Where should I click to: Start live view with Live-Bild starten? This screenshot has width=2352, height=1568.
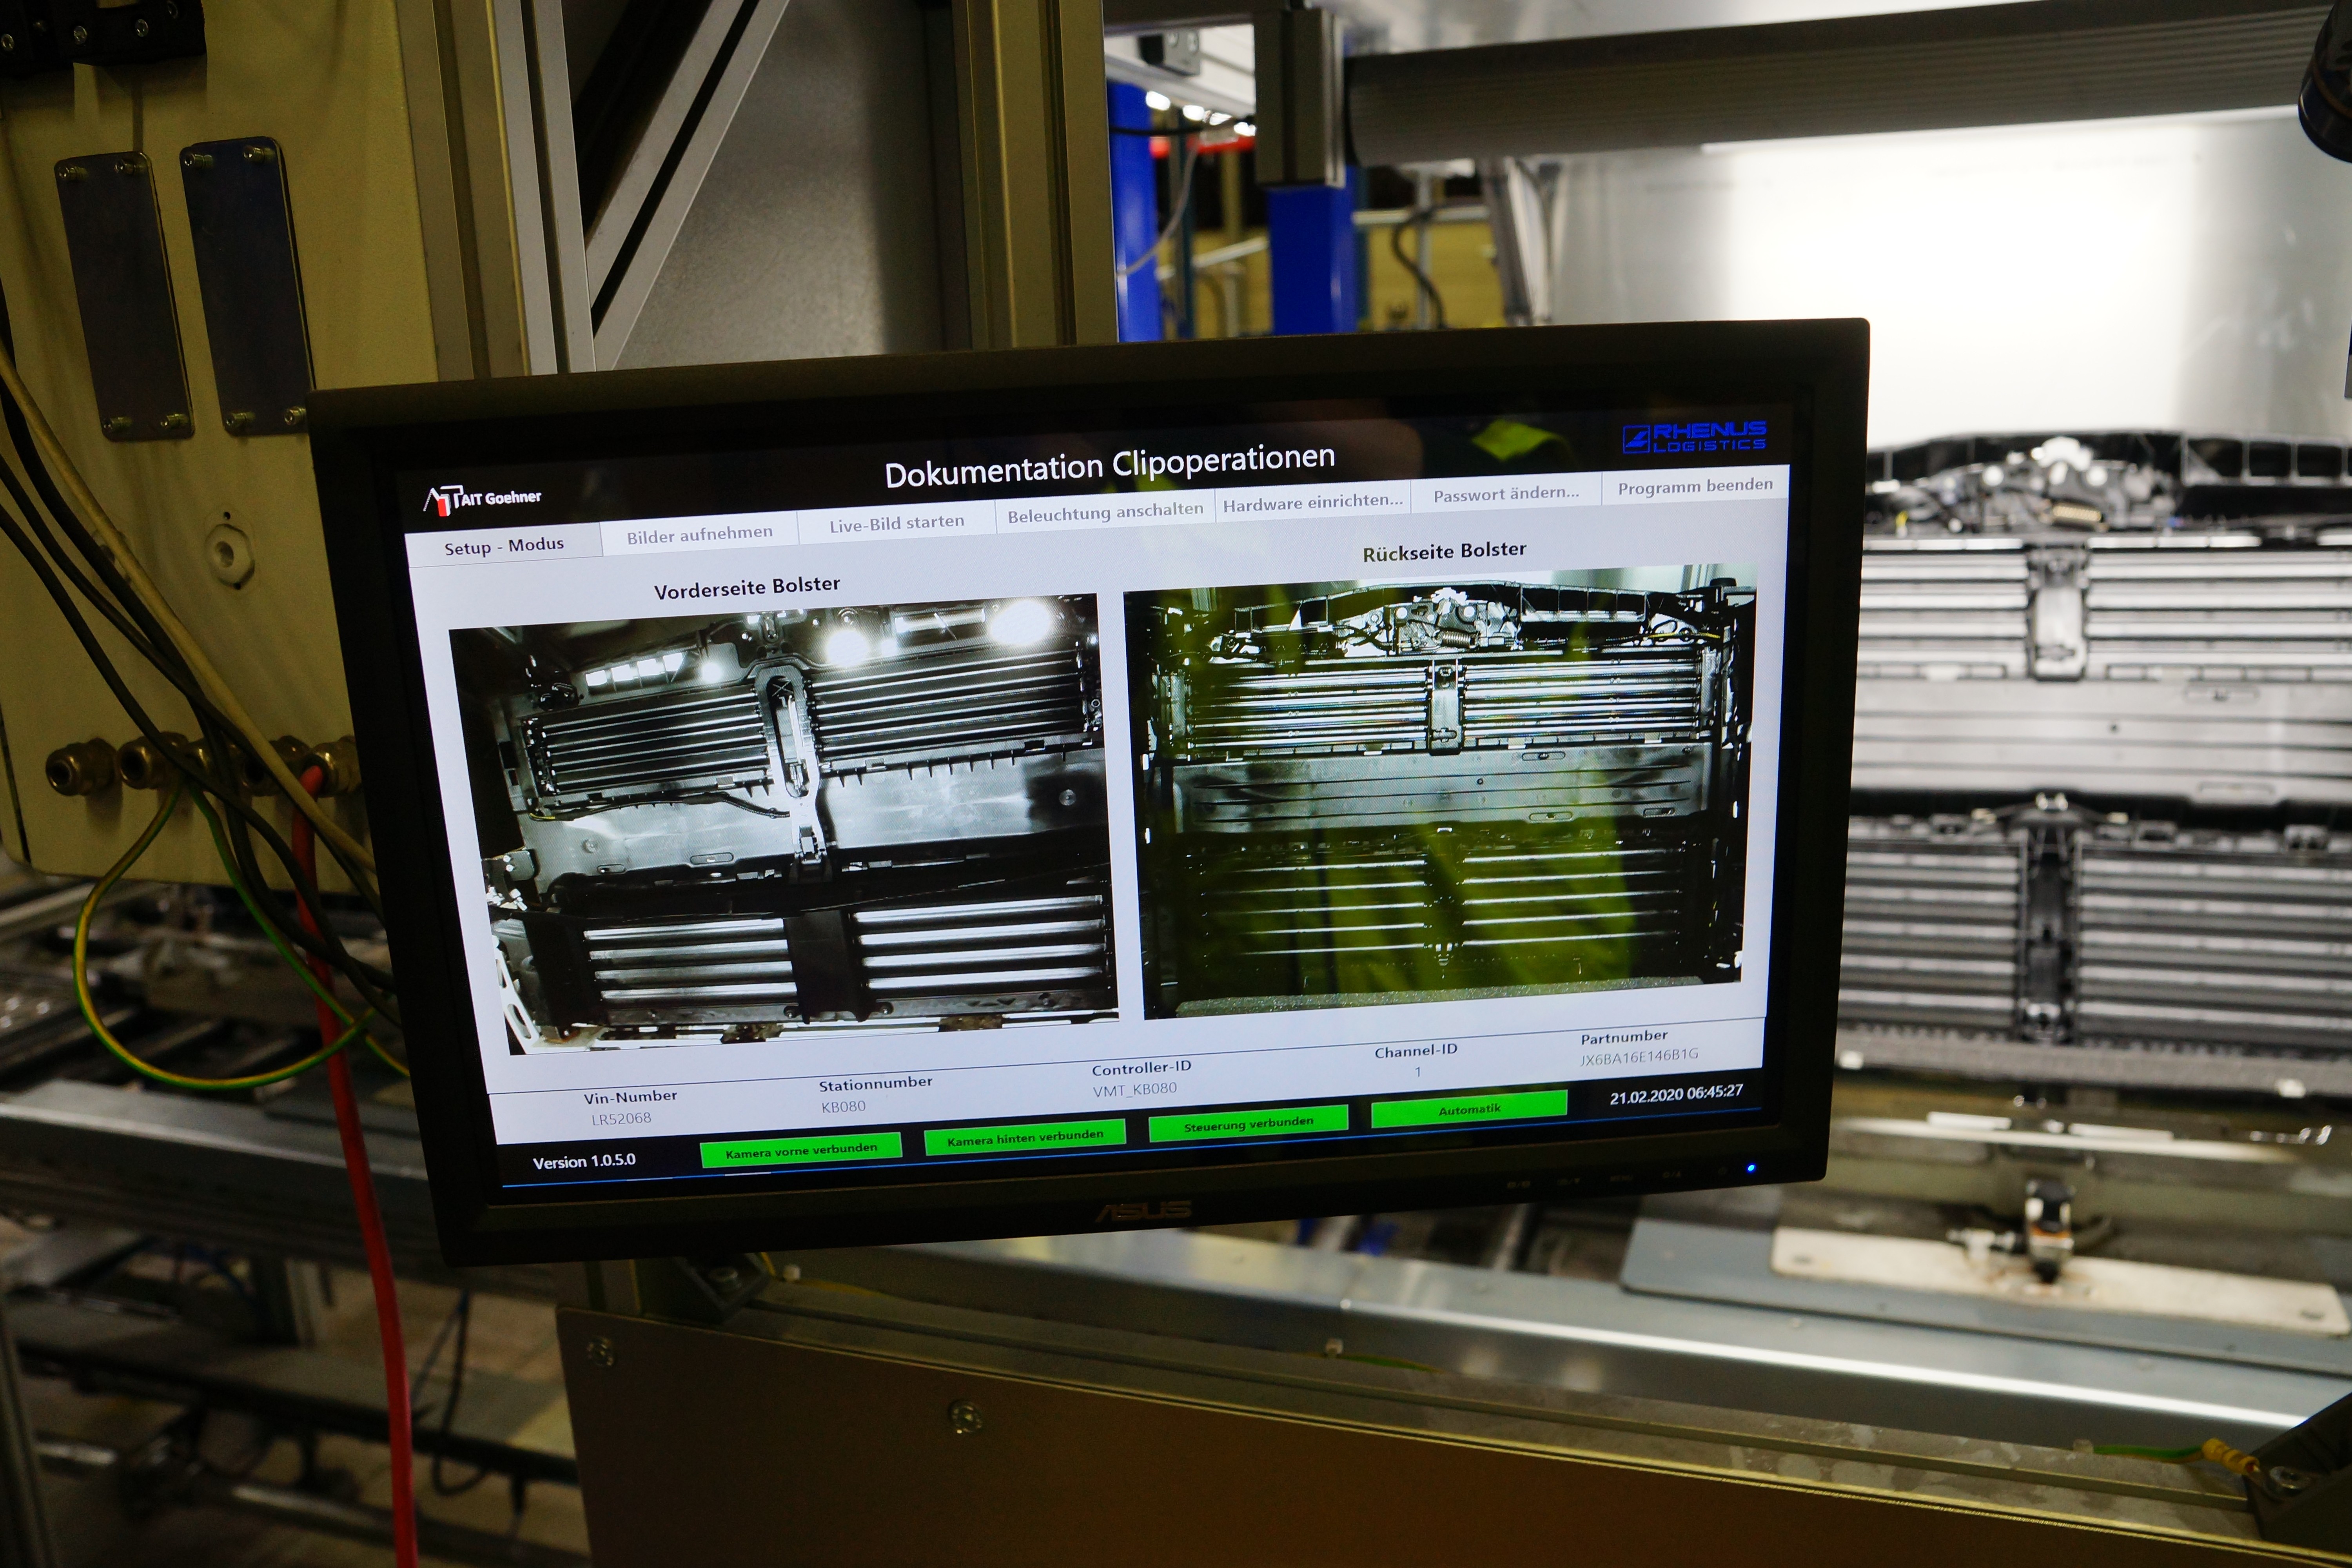click(x=896, y=523)
